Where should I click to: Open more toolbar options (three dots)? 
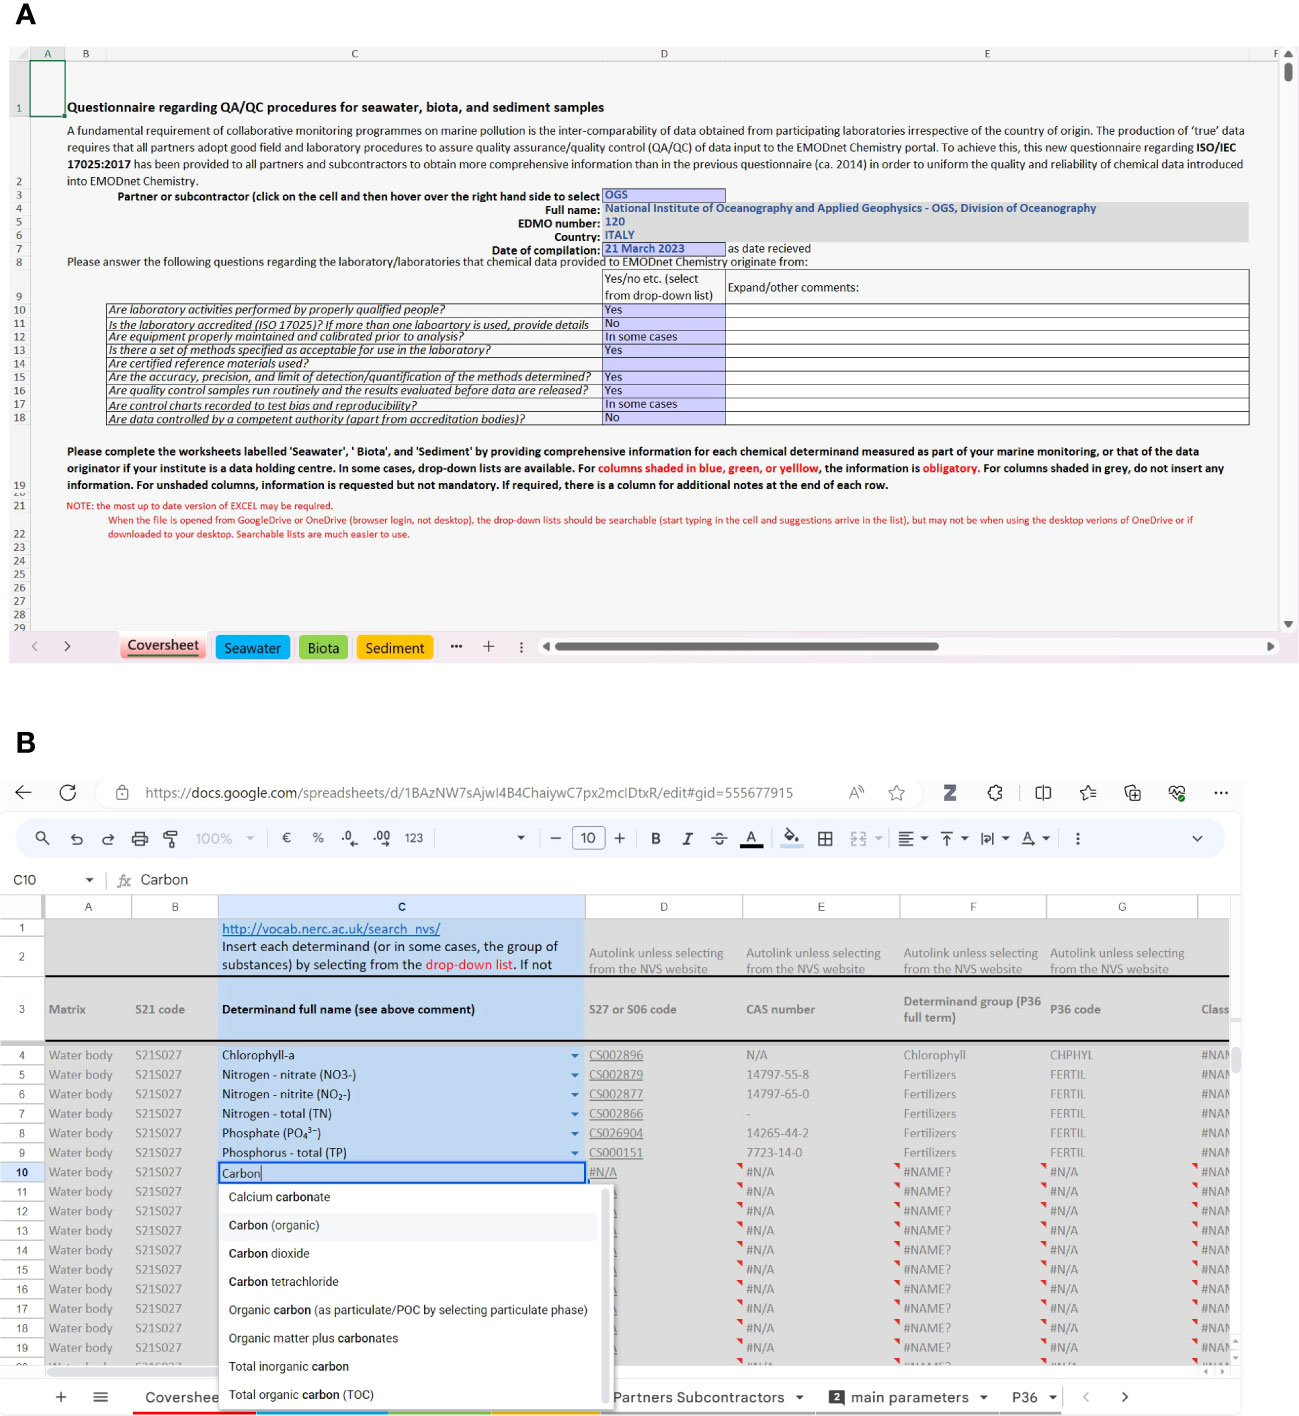(1077, 839)
